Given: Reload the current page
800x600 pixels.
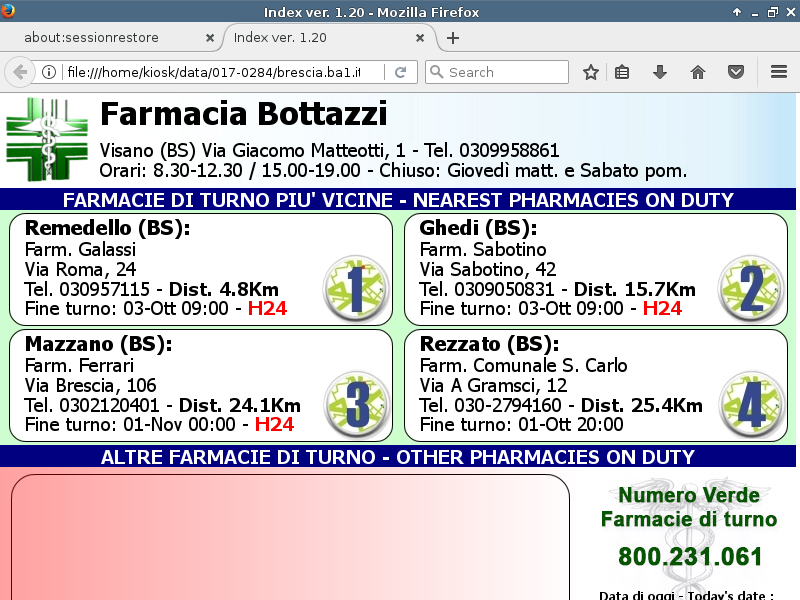Looking at the screenshot, I should [x=400, y=72].
